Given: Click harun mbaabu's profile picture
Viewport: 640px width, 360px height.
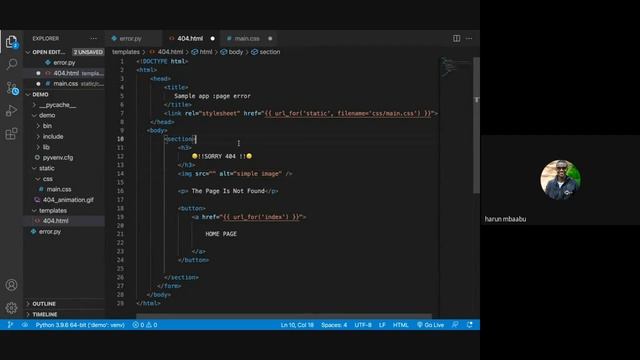Looking at the screenshot, I should coord(560,180).
